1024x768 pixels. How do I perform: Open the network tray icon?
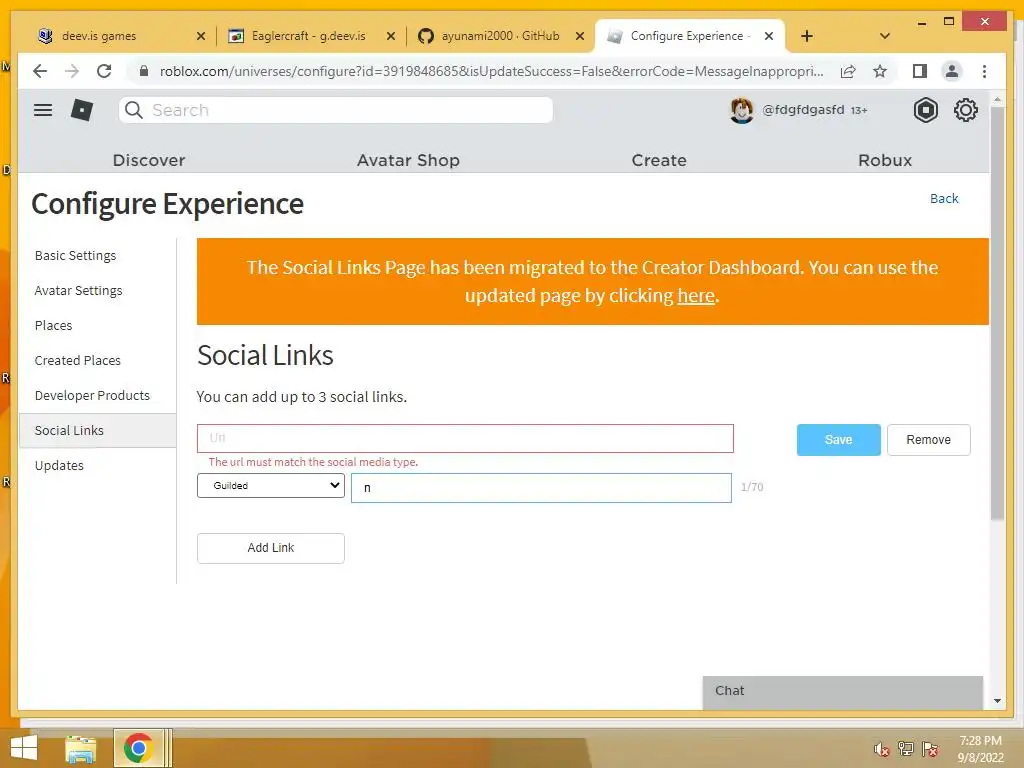click(905, 749)
